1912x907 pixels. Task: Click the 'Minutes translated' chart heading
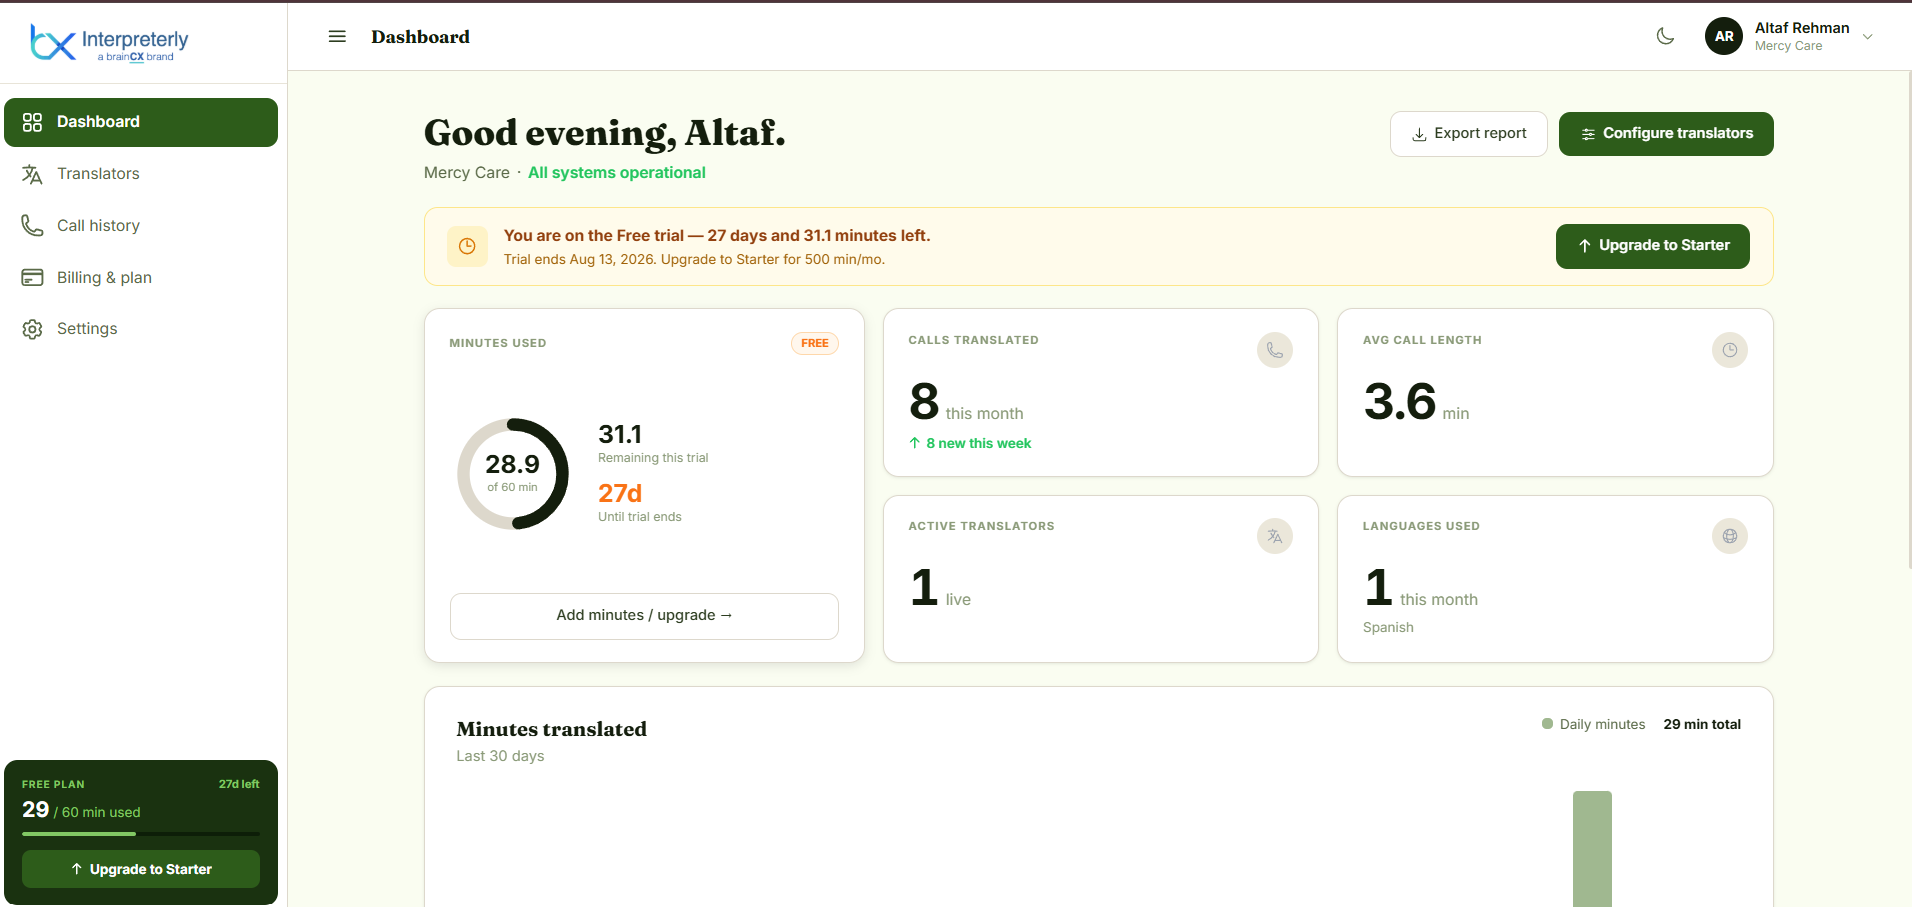click(552, 729)
